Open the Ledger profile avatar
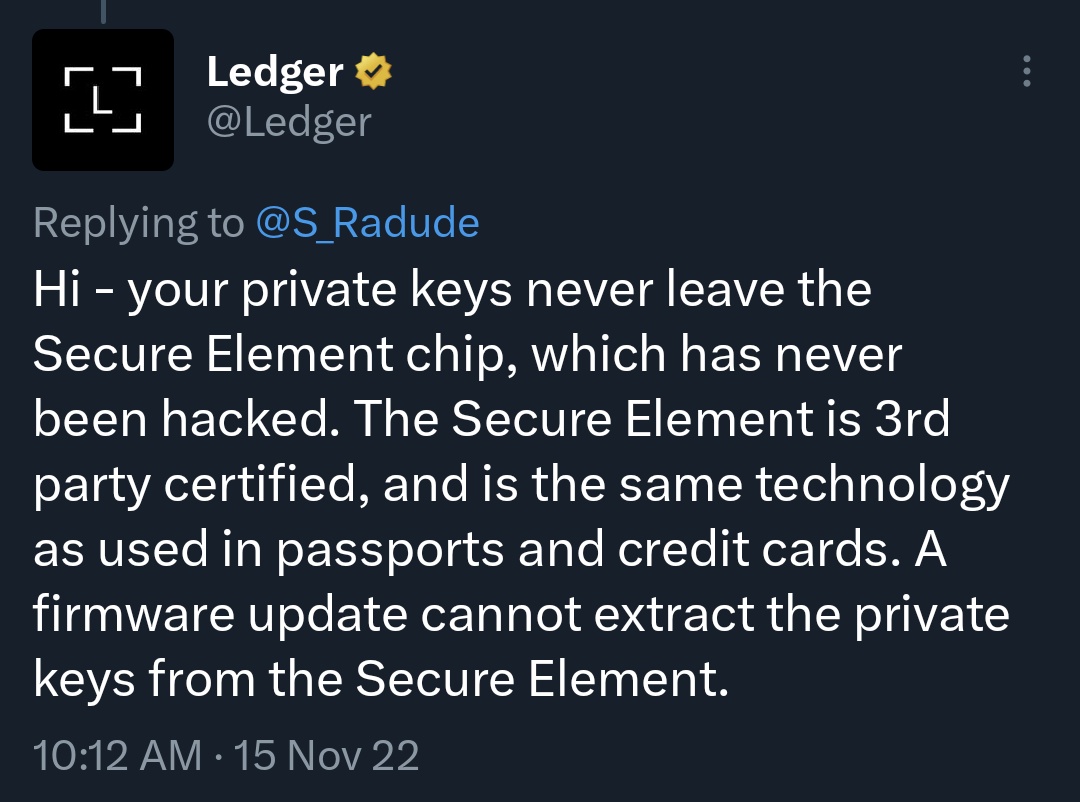This screenshot has width=1080, height=802. [103, 100]
